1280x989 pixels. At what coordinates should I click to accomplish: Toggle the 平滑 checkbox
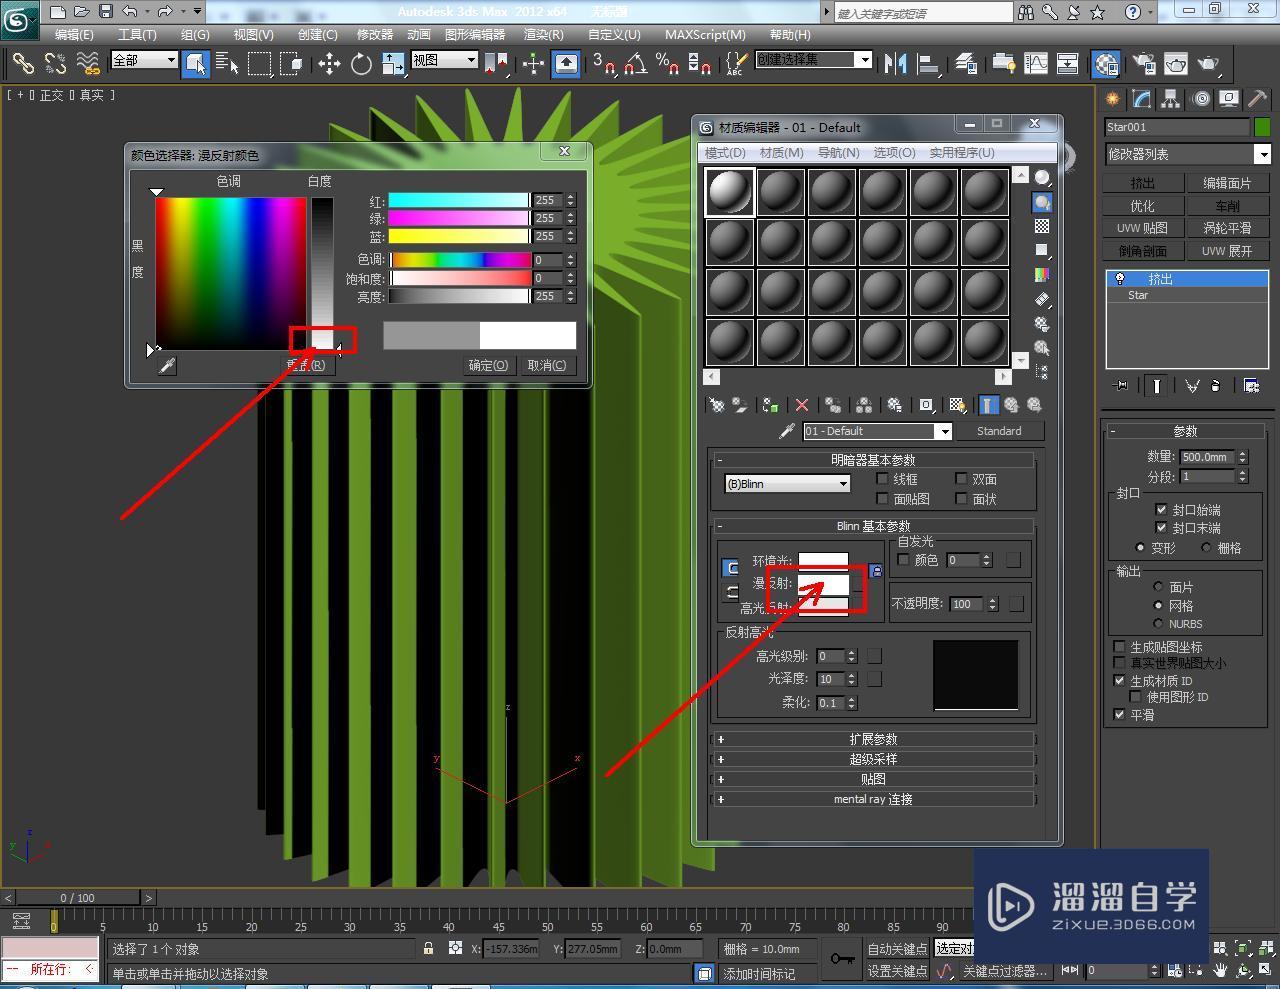[x=1119, y=715]
